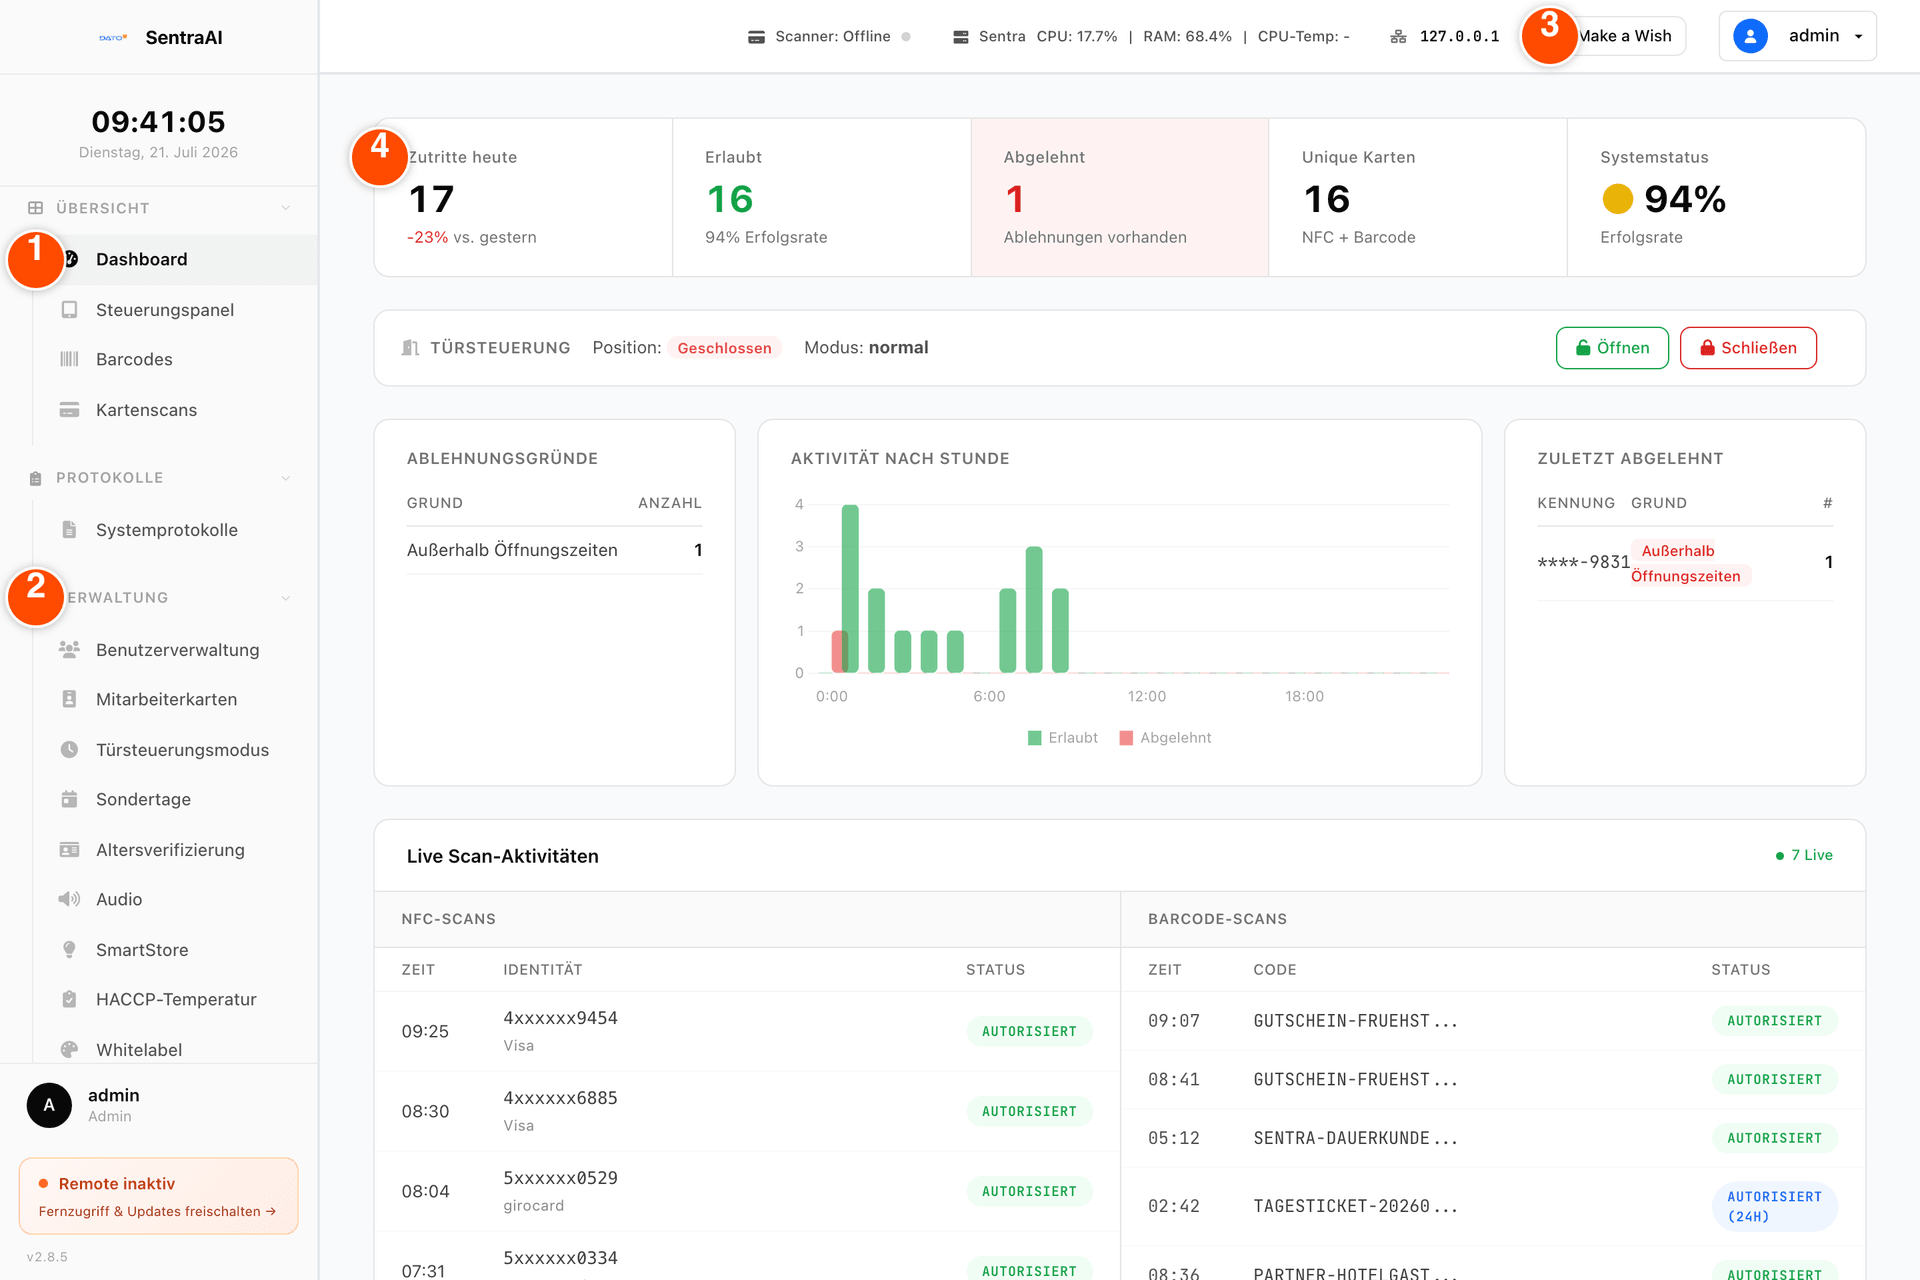Screen dimensions: 1920x1280
Task: Click the scanner status card icon
Action: click(x=757, y=37)
